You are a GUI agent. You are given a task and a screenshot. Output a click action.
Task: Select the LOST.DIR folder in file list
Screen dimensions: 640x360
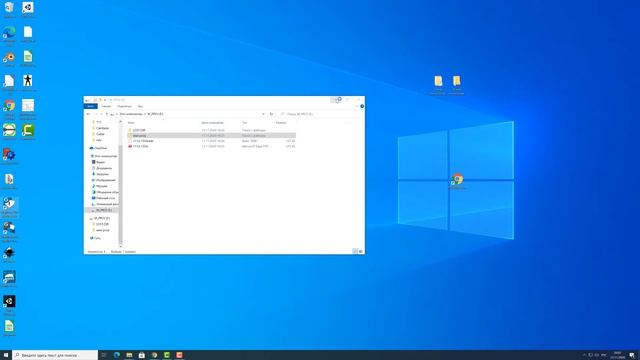point(139,130)
